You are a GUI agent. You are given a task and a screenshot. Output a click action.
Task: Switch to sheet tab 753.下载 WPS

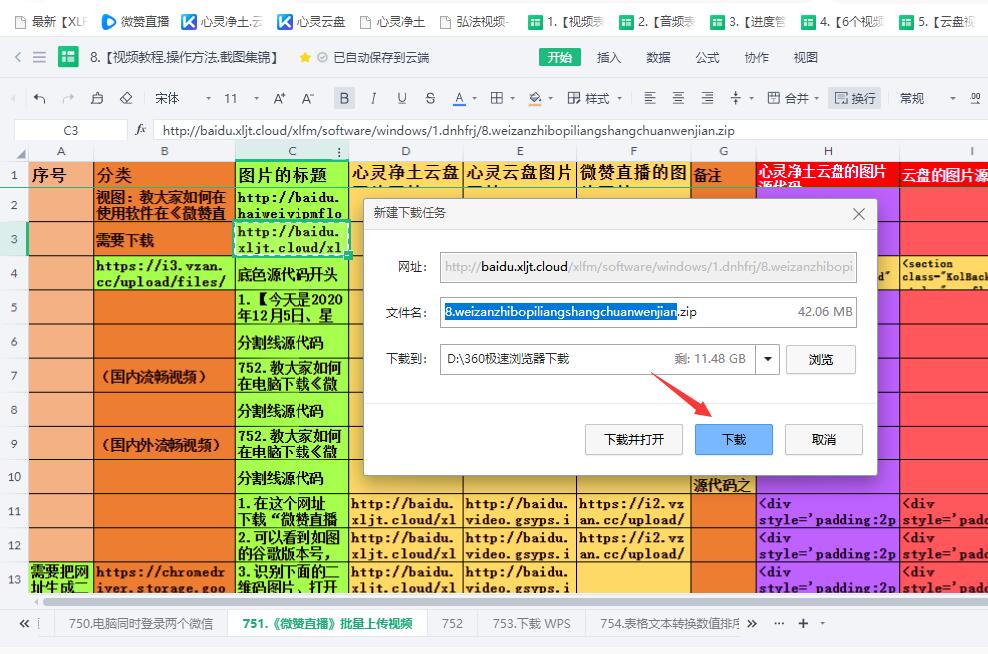pos(531,623)
